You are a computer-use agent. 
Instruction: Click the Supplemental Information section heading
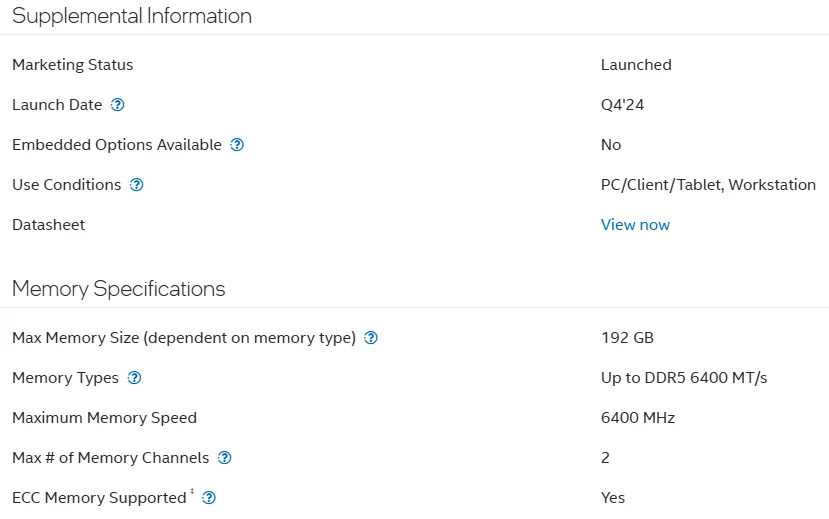[x=132, y=16]
